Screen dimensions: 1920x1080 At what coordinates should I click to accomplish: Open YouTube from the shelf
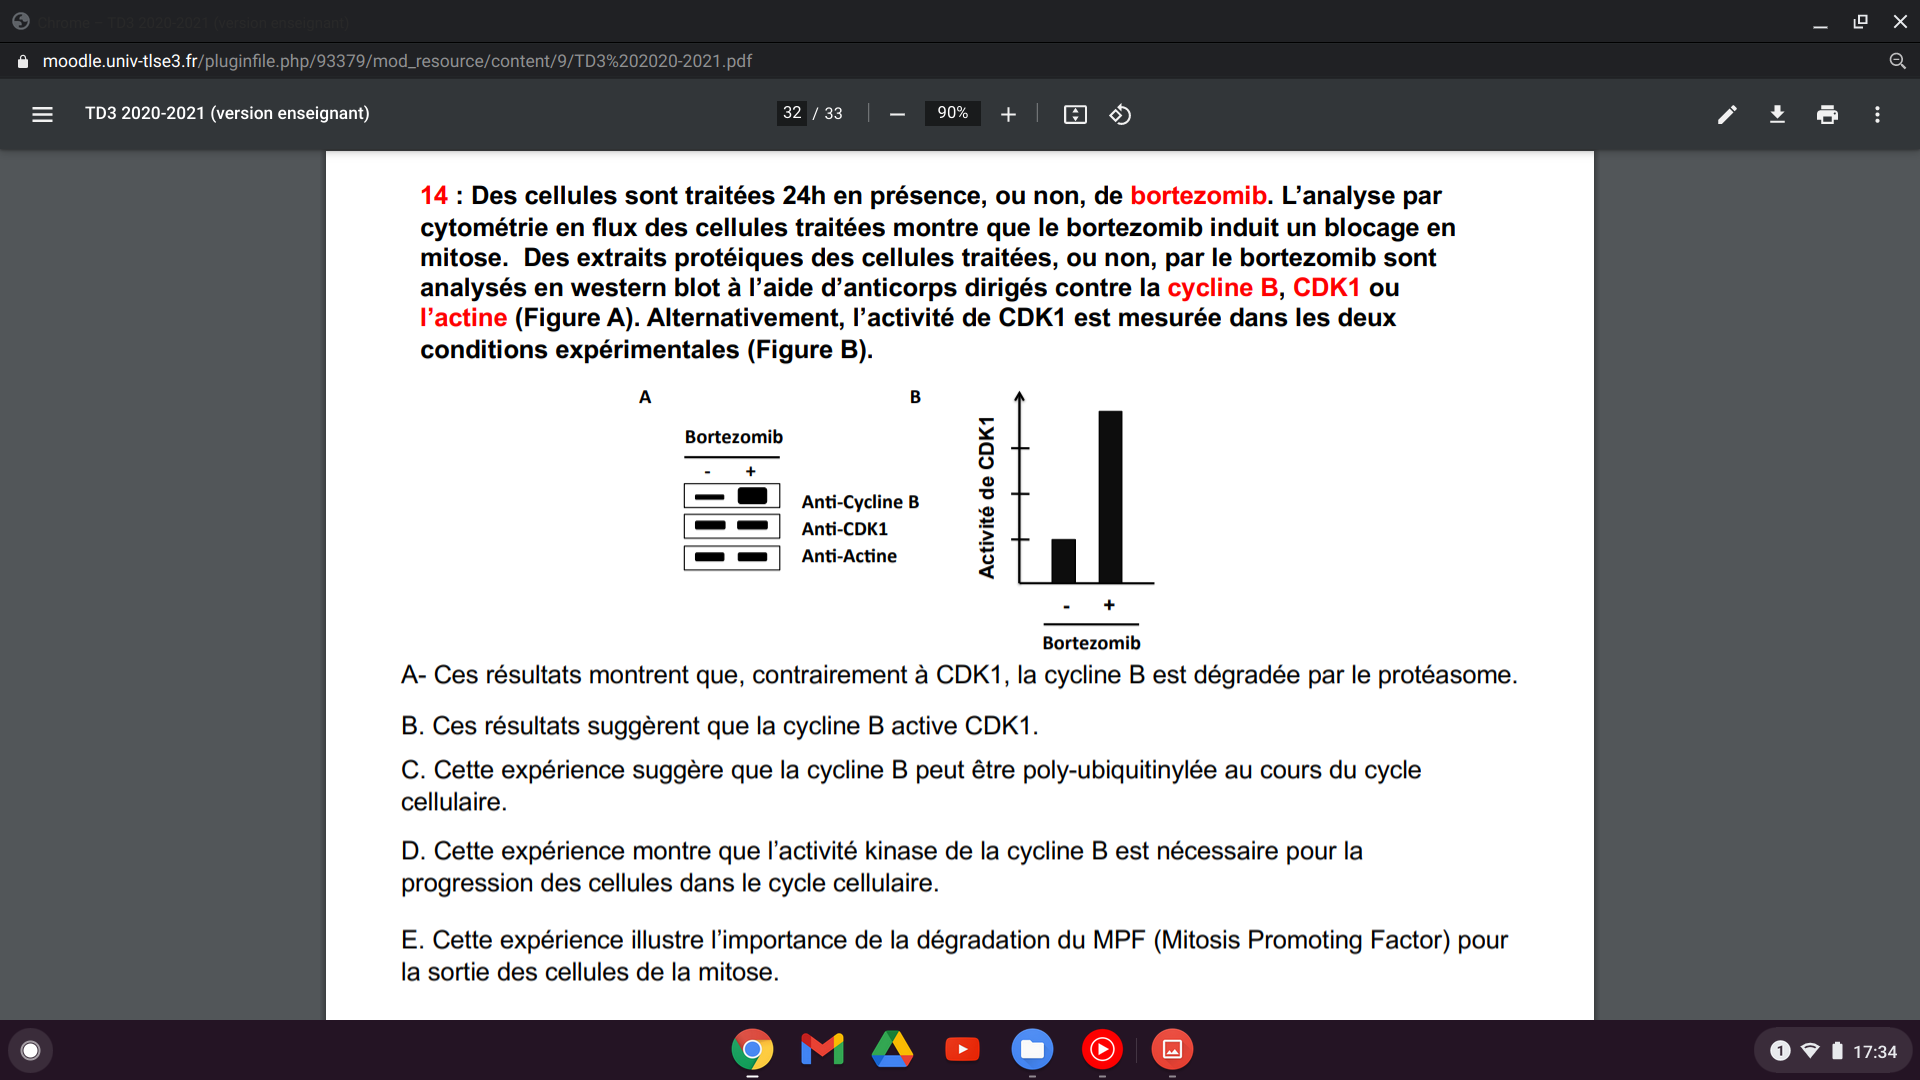[962, 1049]
